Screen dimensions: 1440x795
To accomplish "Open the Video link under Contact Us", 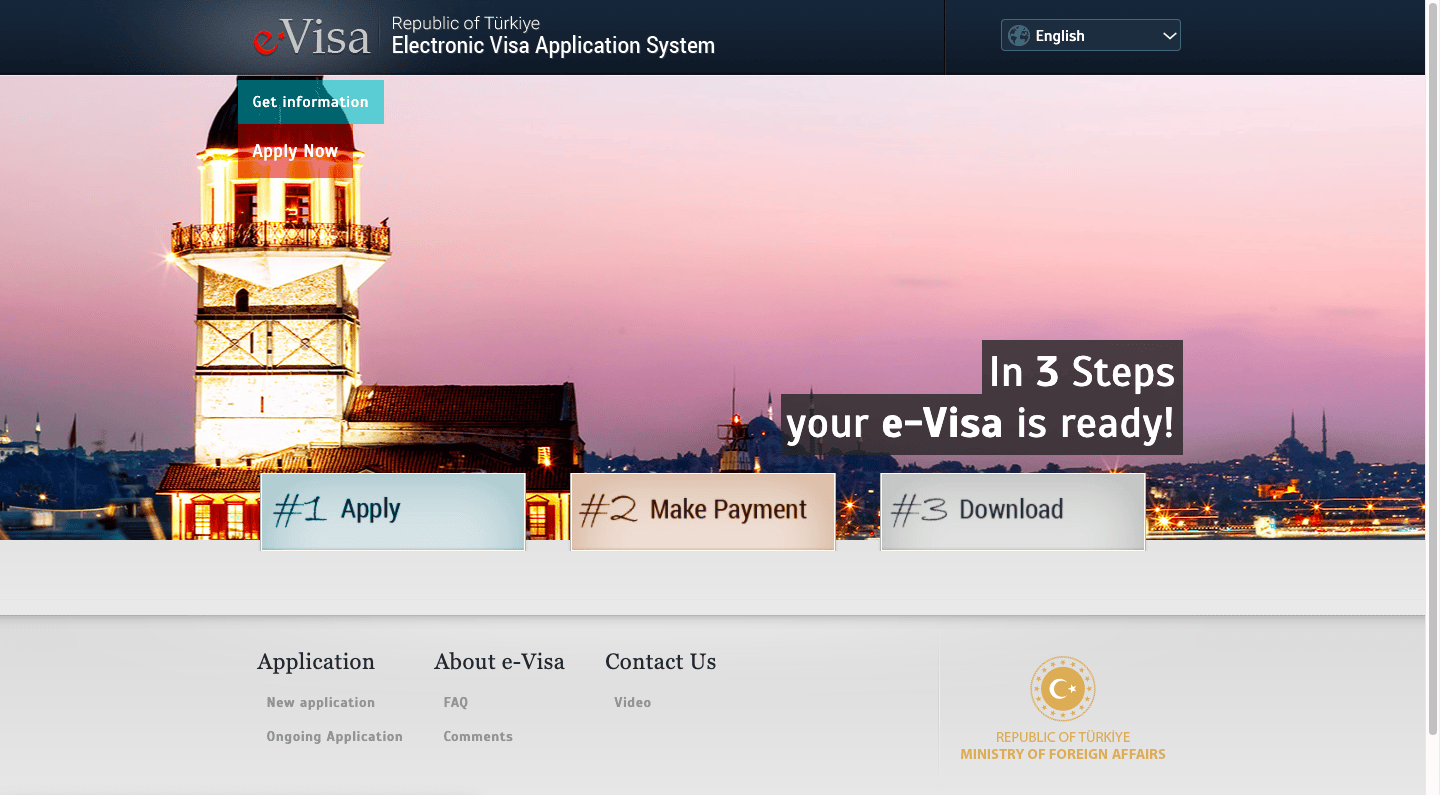I will 633,703.
